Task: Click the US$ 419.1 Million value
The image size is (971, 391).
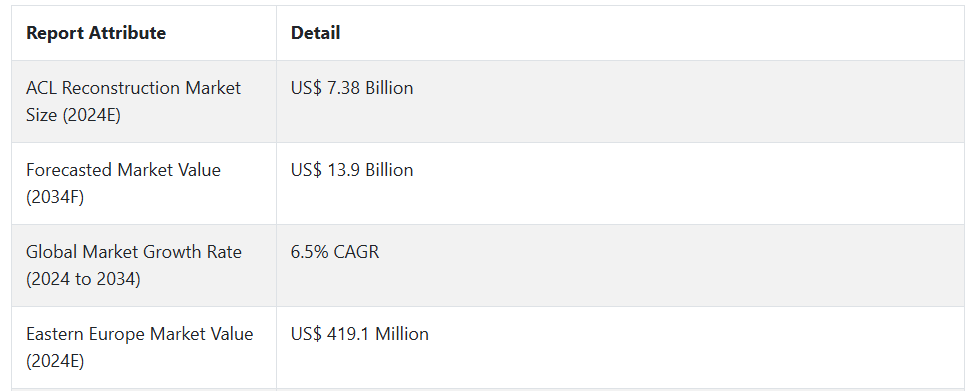Action: pos(360,333)
